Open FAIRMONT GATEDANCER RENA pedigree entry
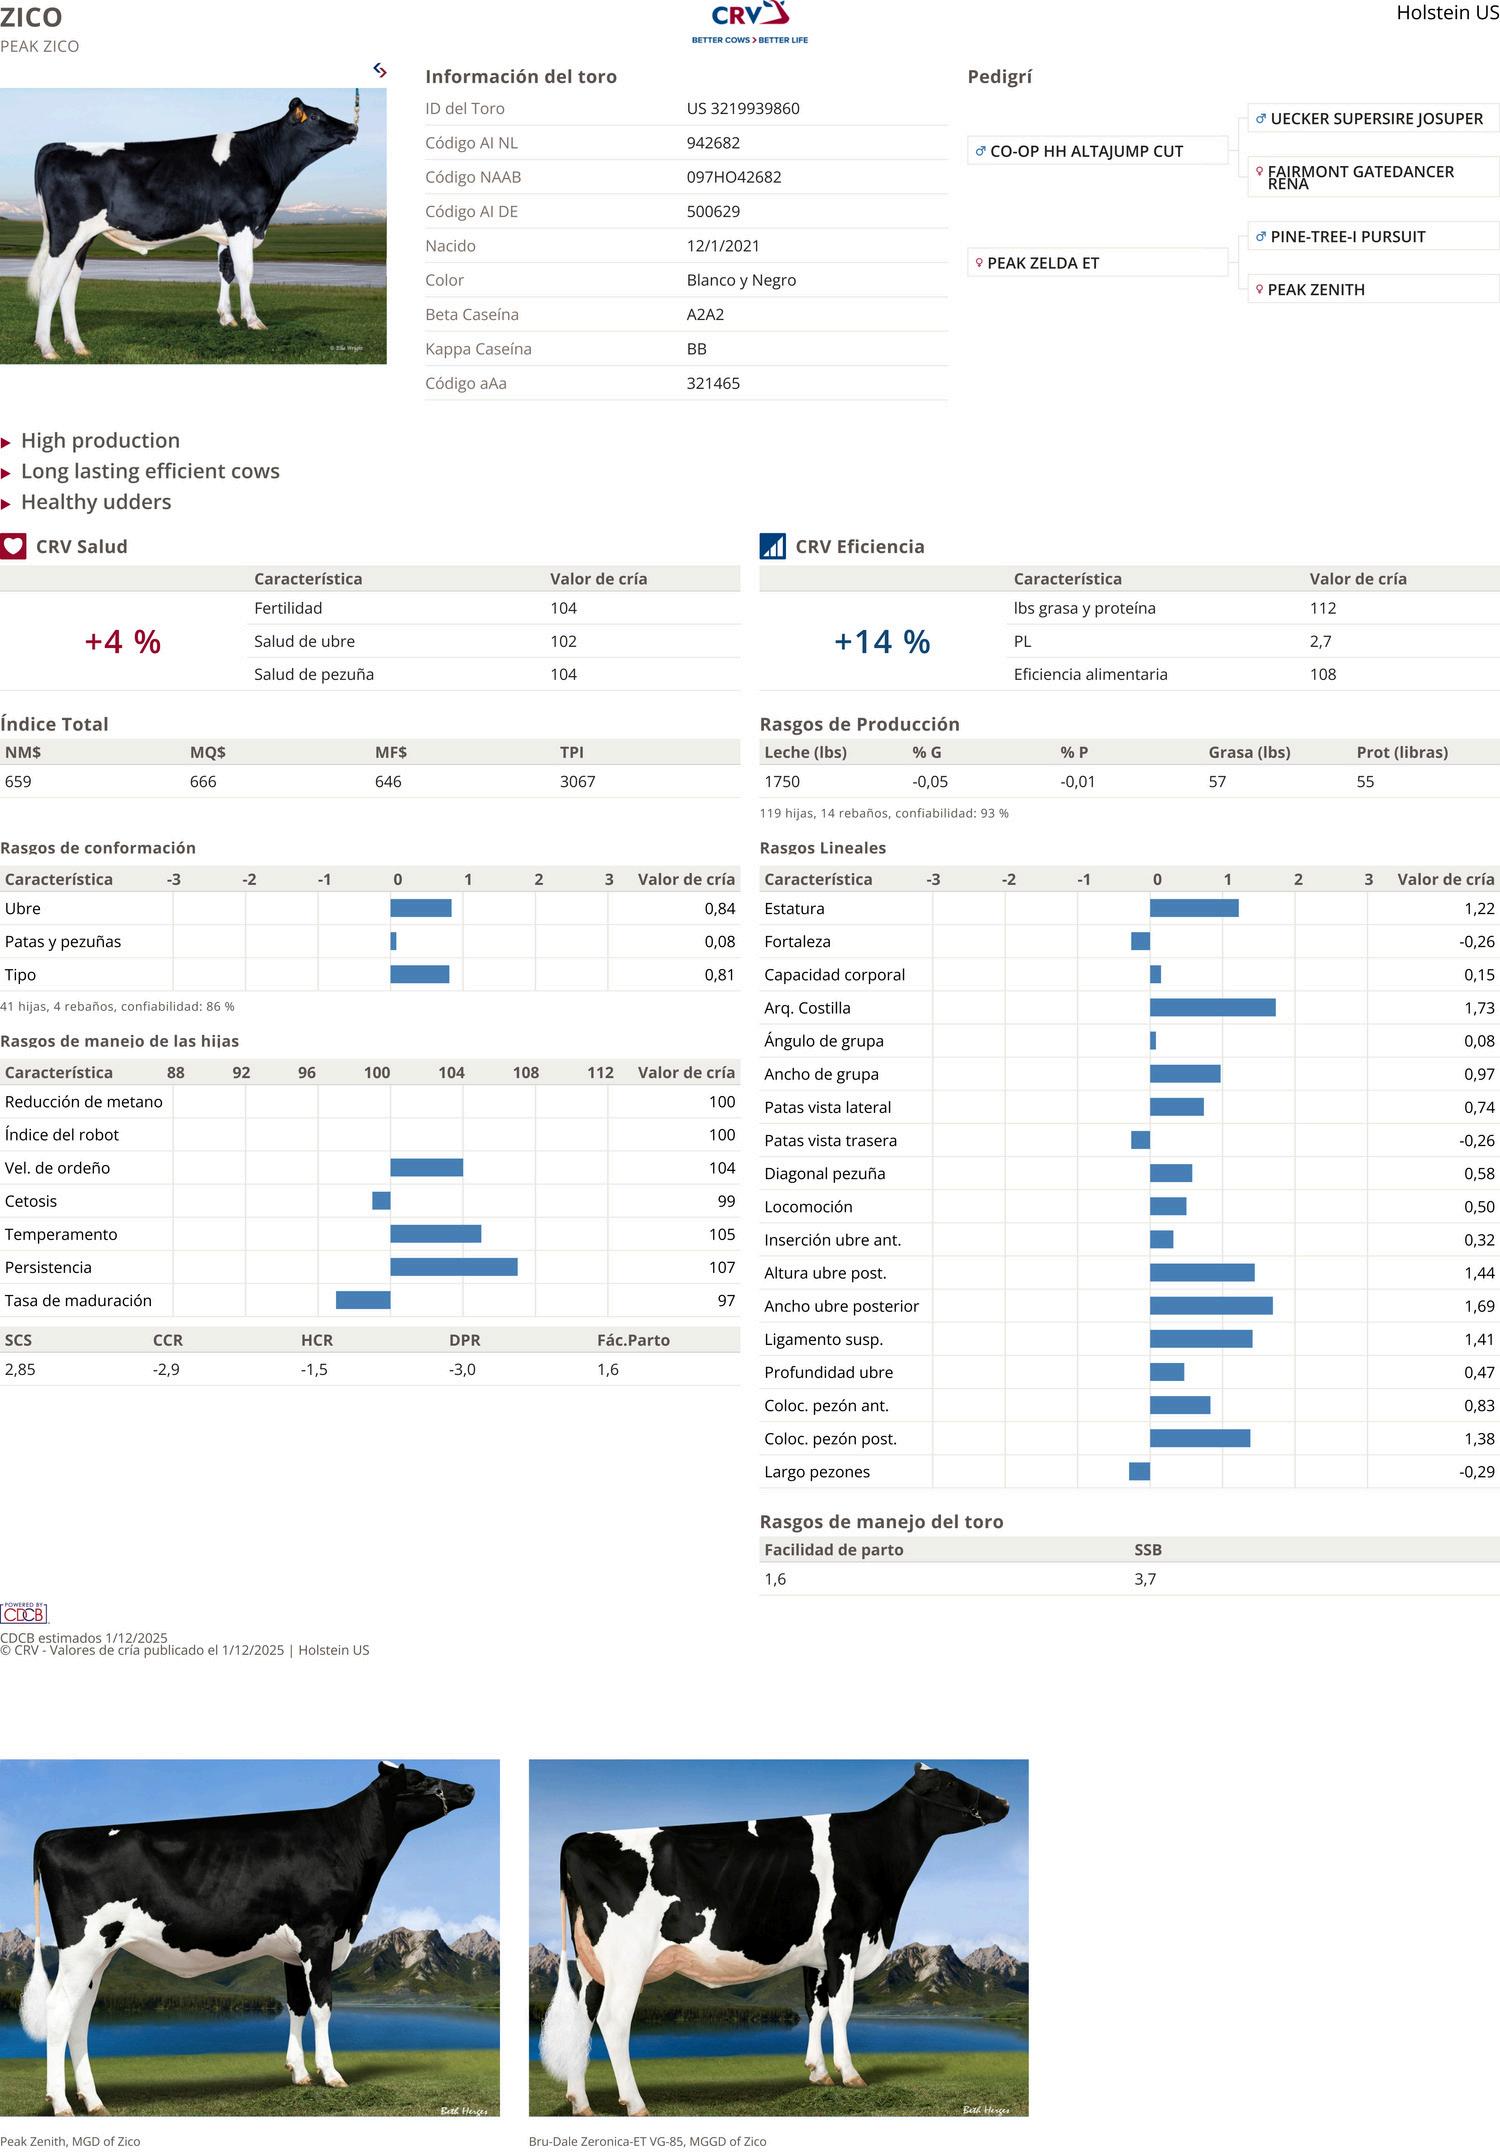1500x2153 pixels. tap(1373, 177)
